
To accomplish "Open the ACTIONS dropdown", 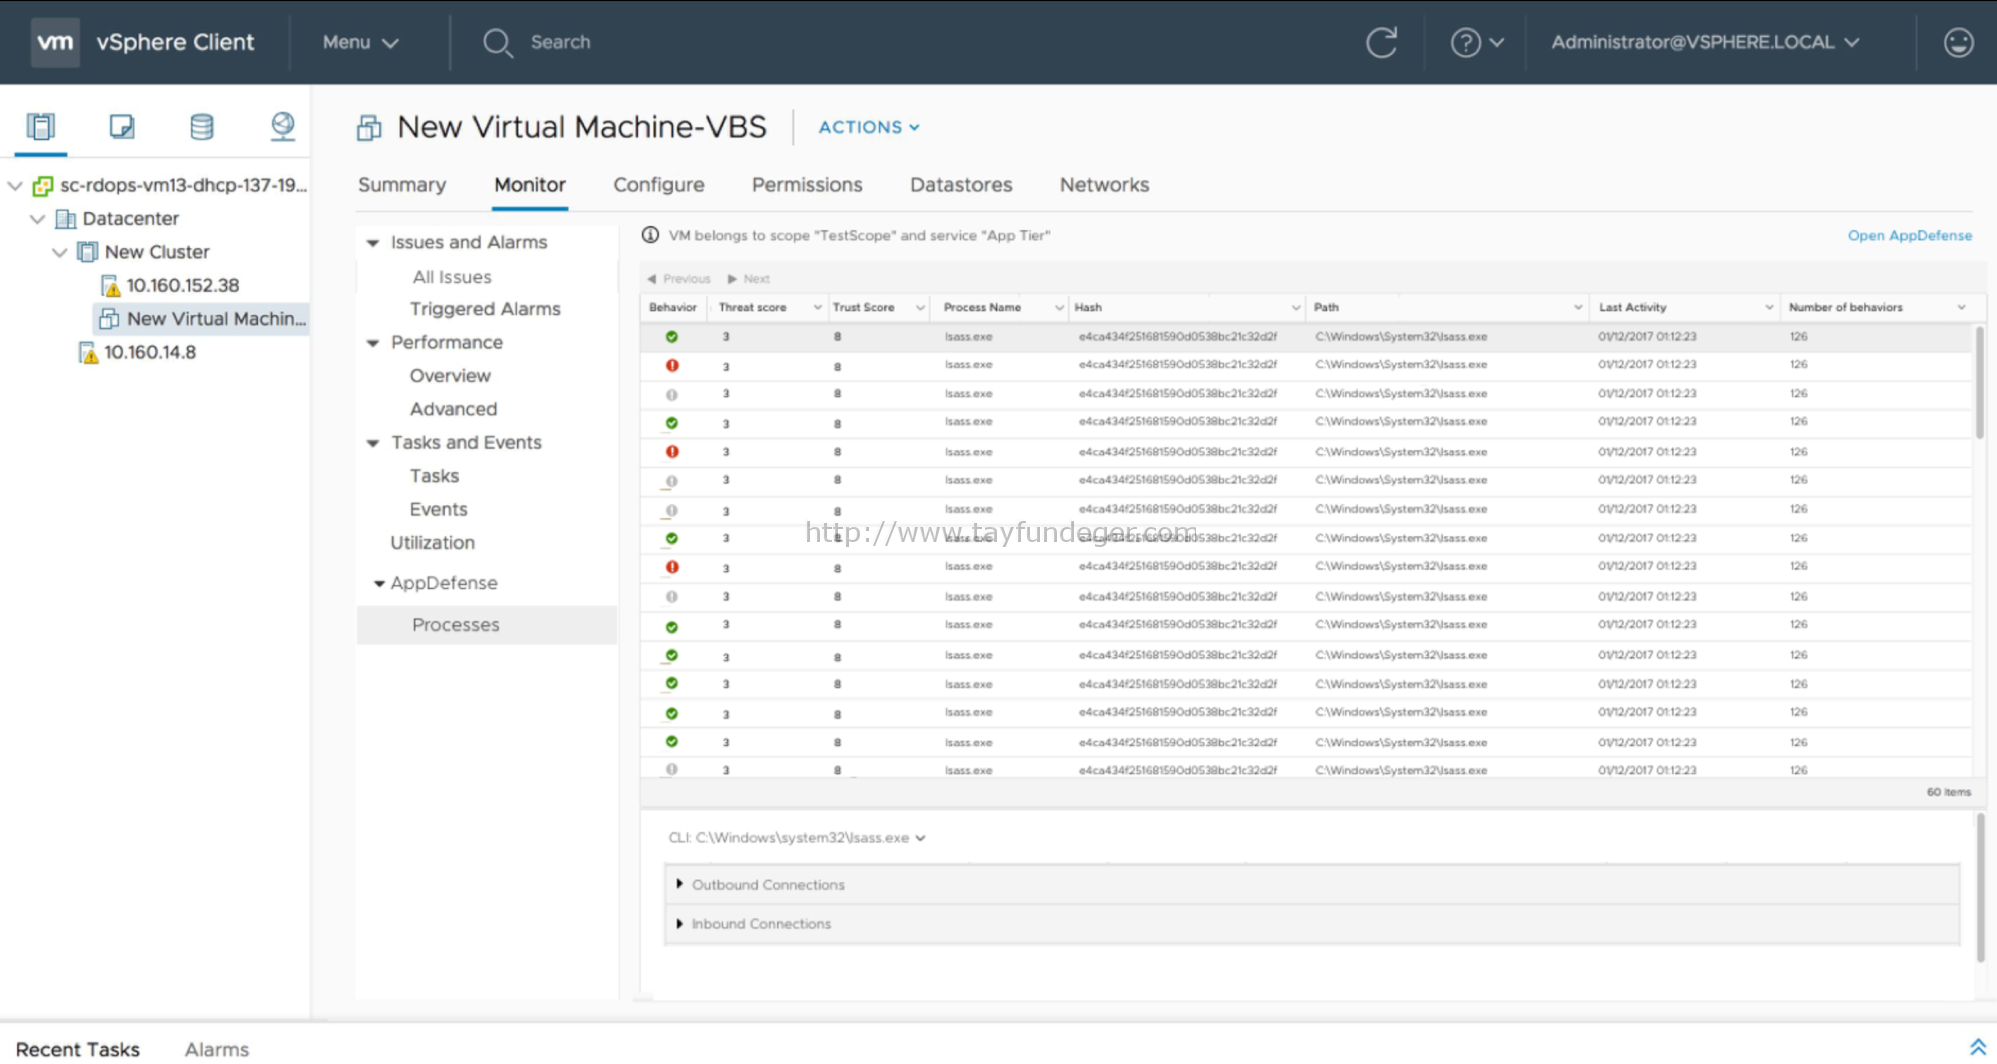I will [x=869, y=127].
